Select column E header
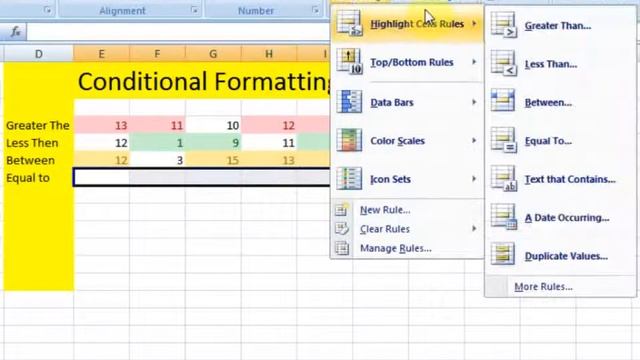The image size is (640, 360). click(101, 53)
